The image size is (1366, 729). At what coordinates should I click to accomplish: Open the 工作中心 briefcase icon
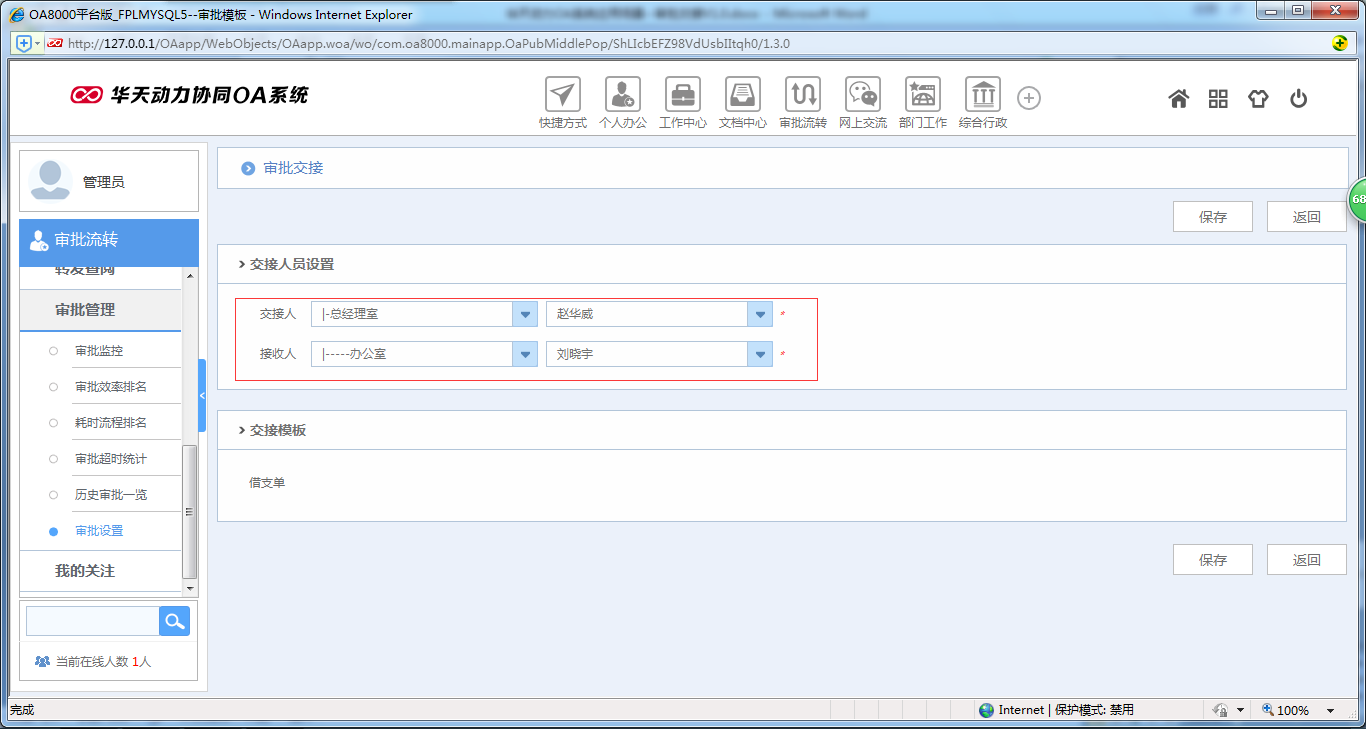(682, 95)
